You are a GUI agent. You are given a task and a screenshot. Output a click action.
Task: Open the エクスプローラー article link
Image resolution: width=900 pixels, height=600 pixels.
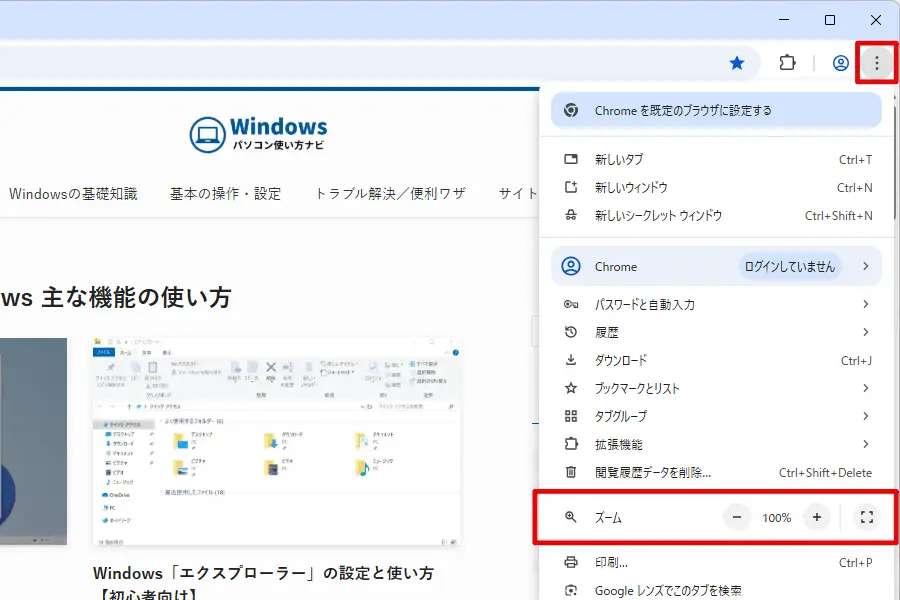tap(266, 574)
